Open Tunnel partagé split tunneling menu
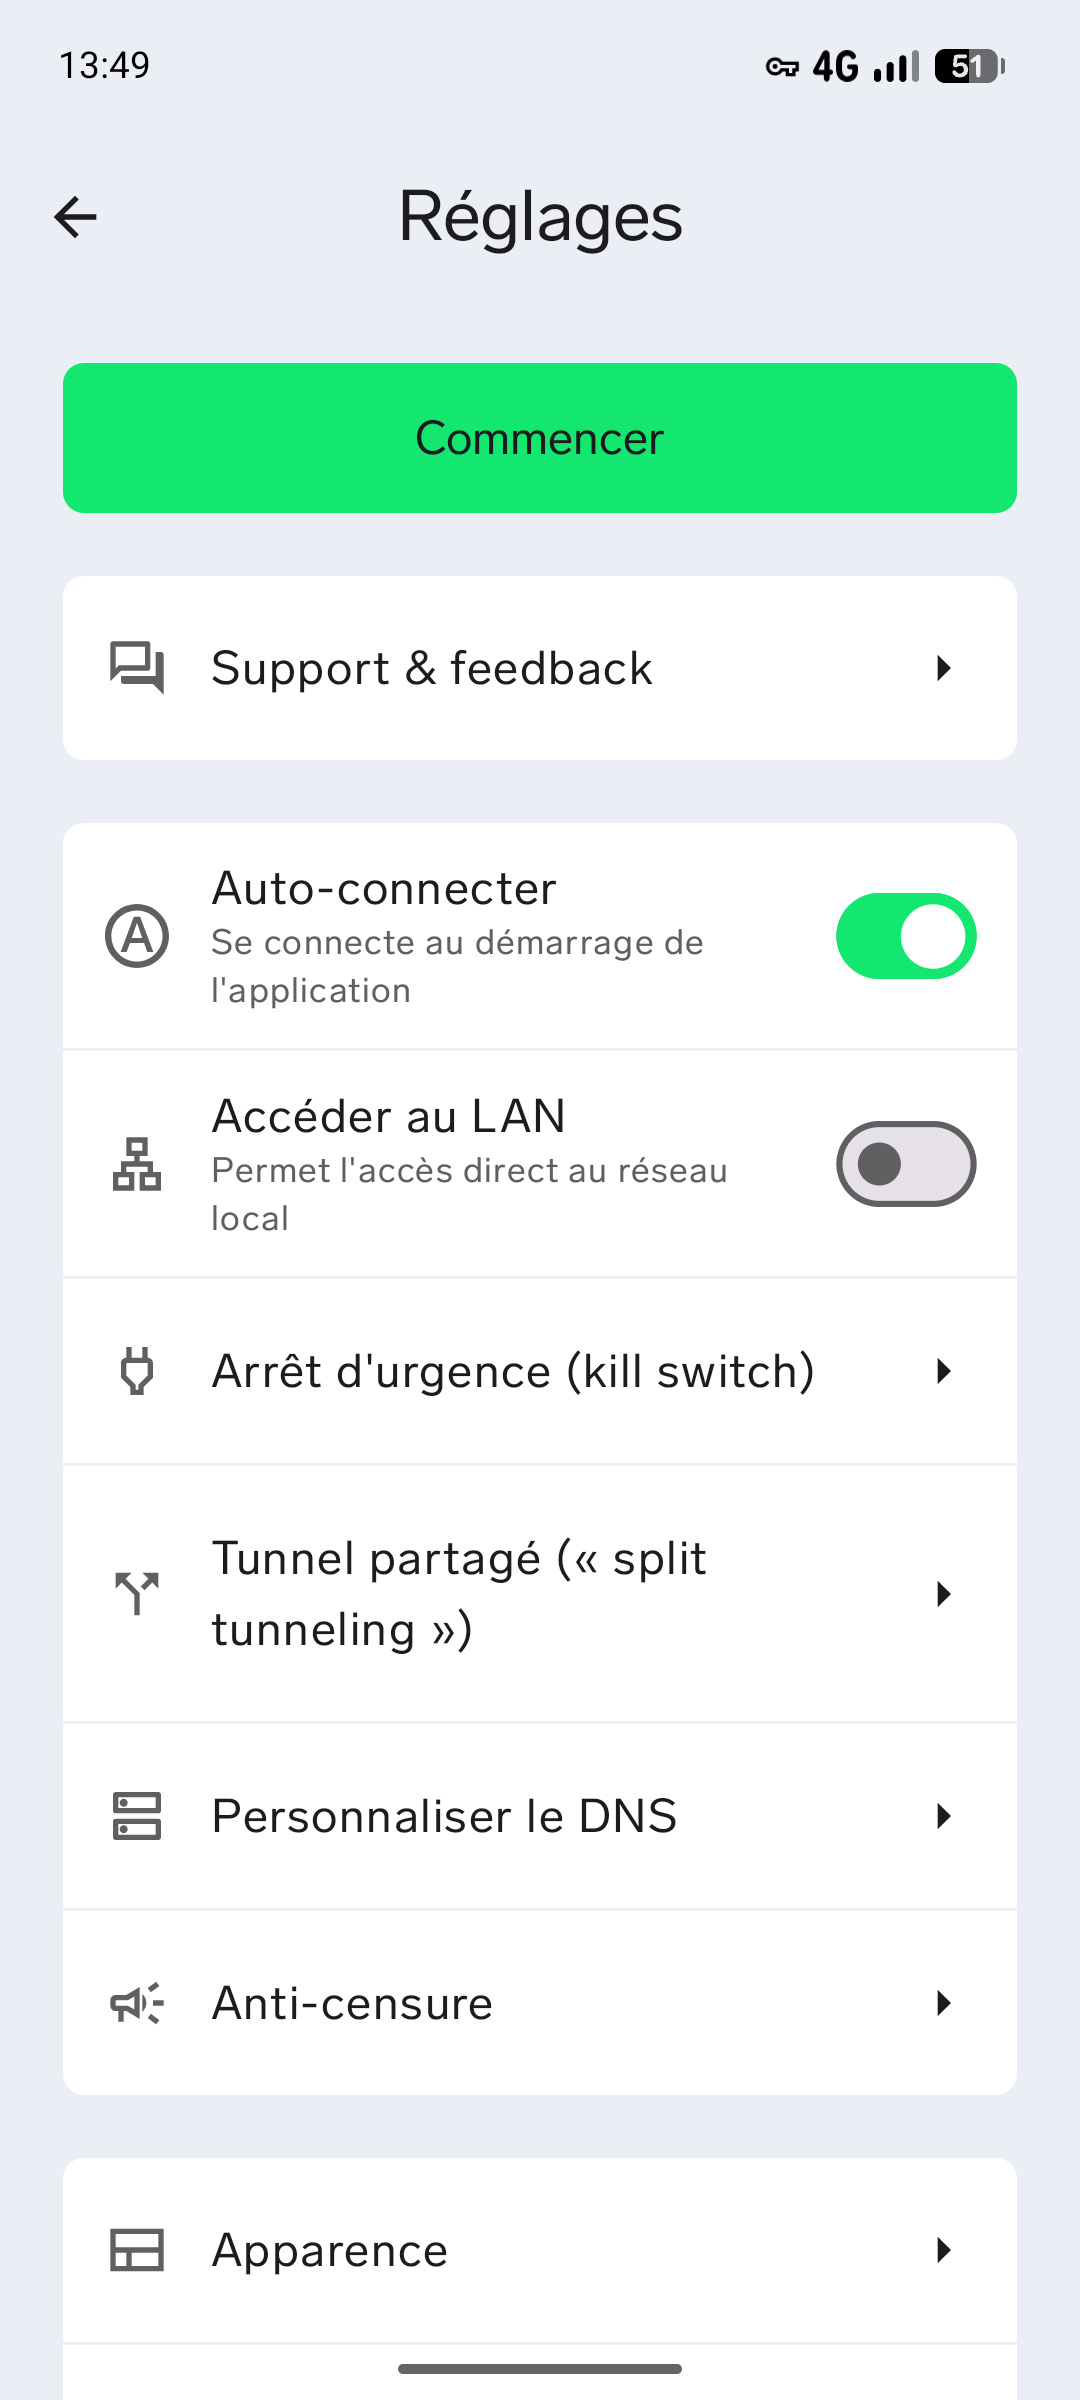Image resolution: width=1080 pixels, height=2400 pixels. (460, 1593)
